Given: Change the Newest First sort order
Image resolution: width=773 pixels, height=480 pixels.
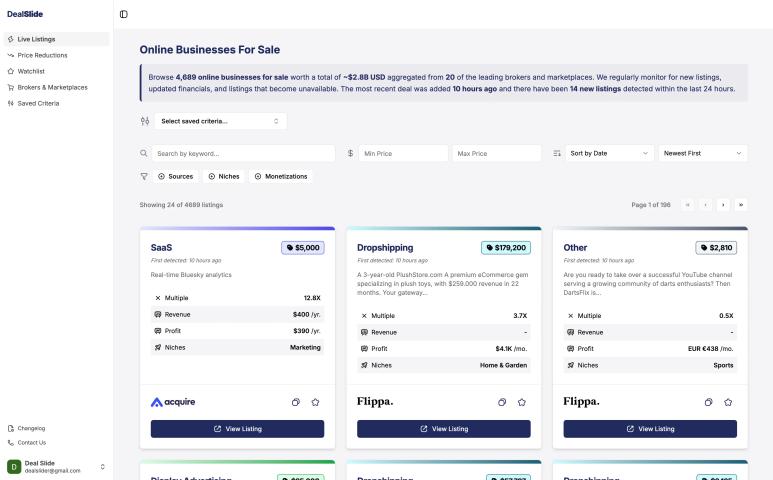Looking at the screenshot, I should click(x=703, y=153).
